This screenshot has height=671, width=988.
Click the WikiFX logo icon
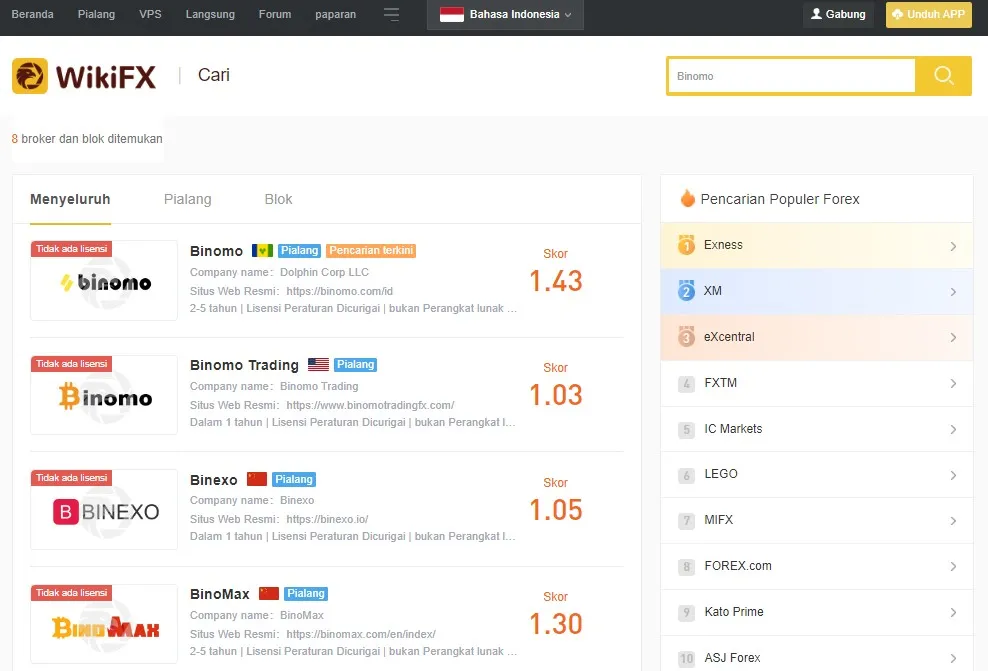tap(30, 76)
